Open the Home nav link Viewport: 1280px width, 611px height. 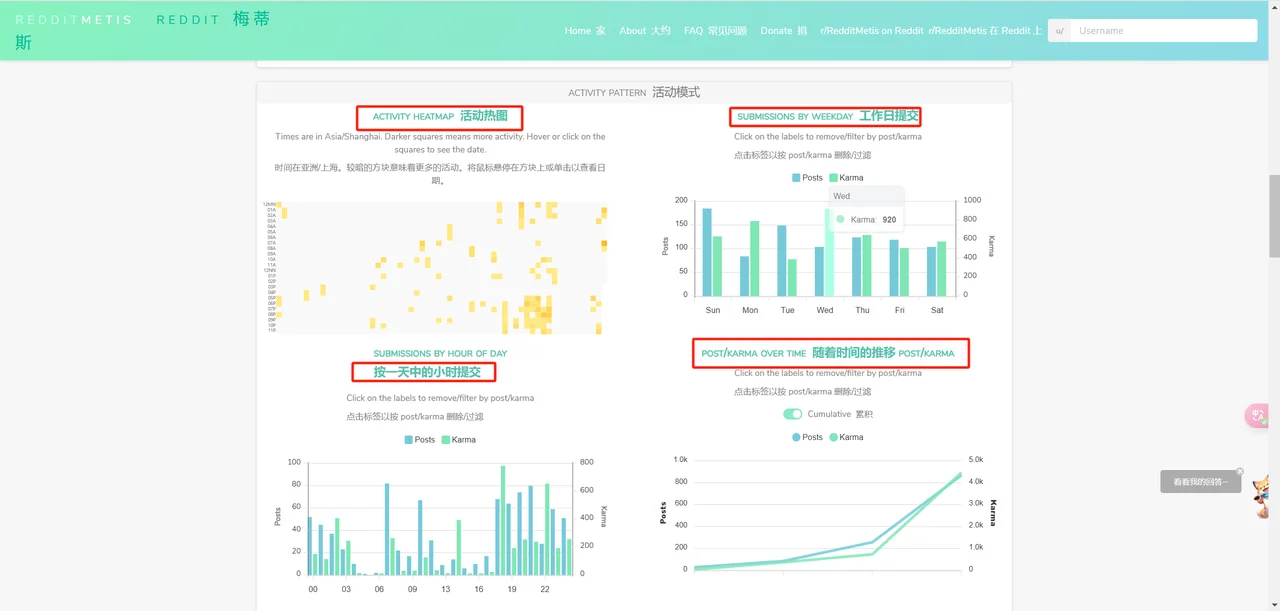[585, 31]
